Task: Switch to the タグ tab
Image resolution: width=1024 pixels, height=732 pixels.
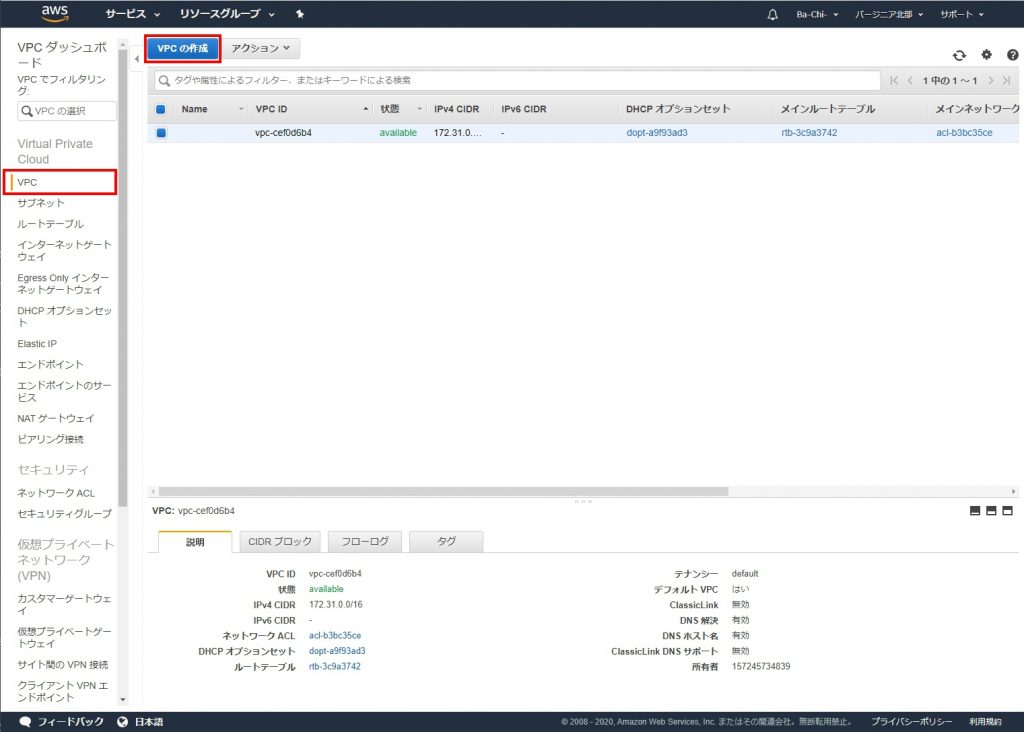Action: click(446, 541)
